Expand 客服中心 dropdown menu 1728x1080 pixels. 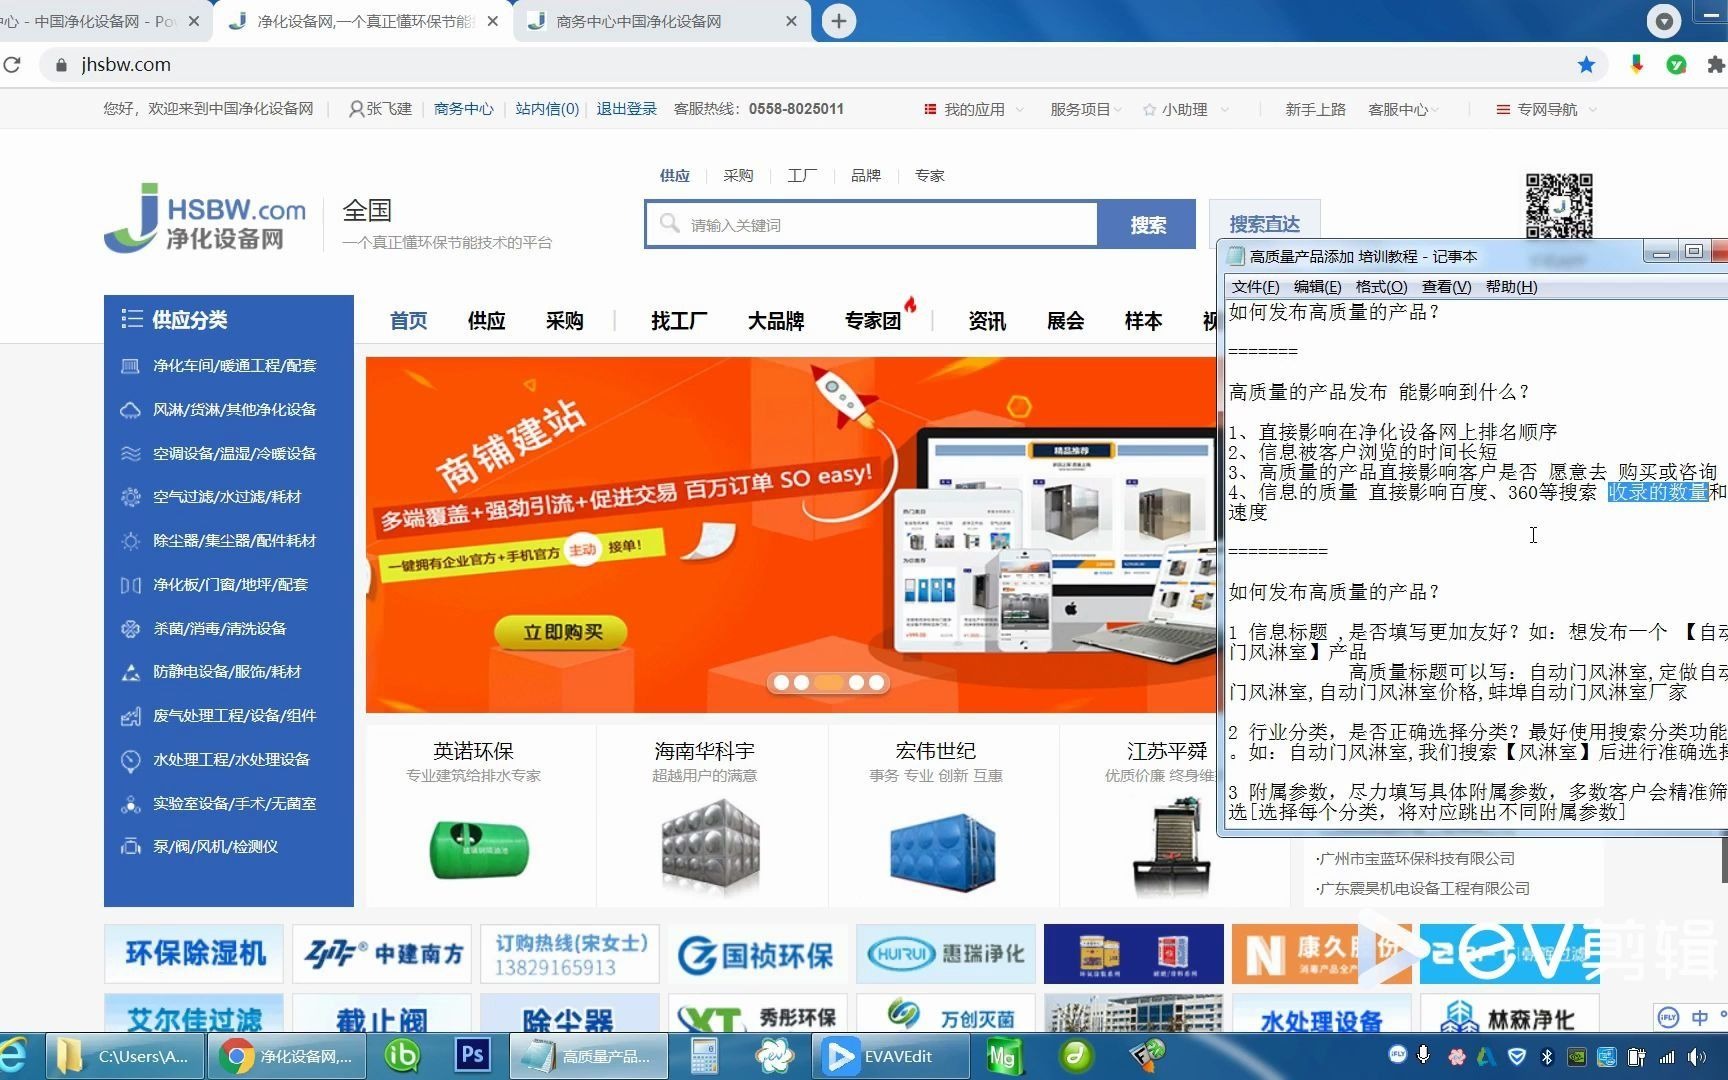point(1403,109)
